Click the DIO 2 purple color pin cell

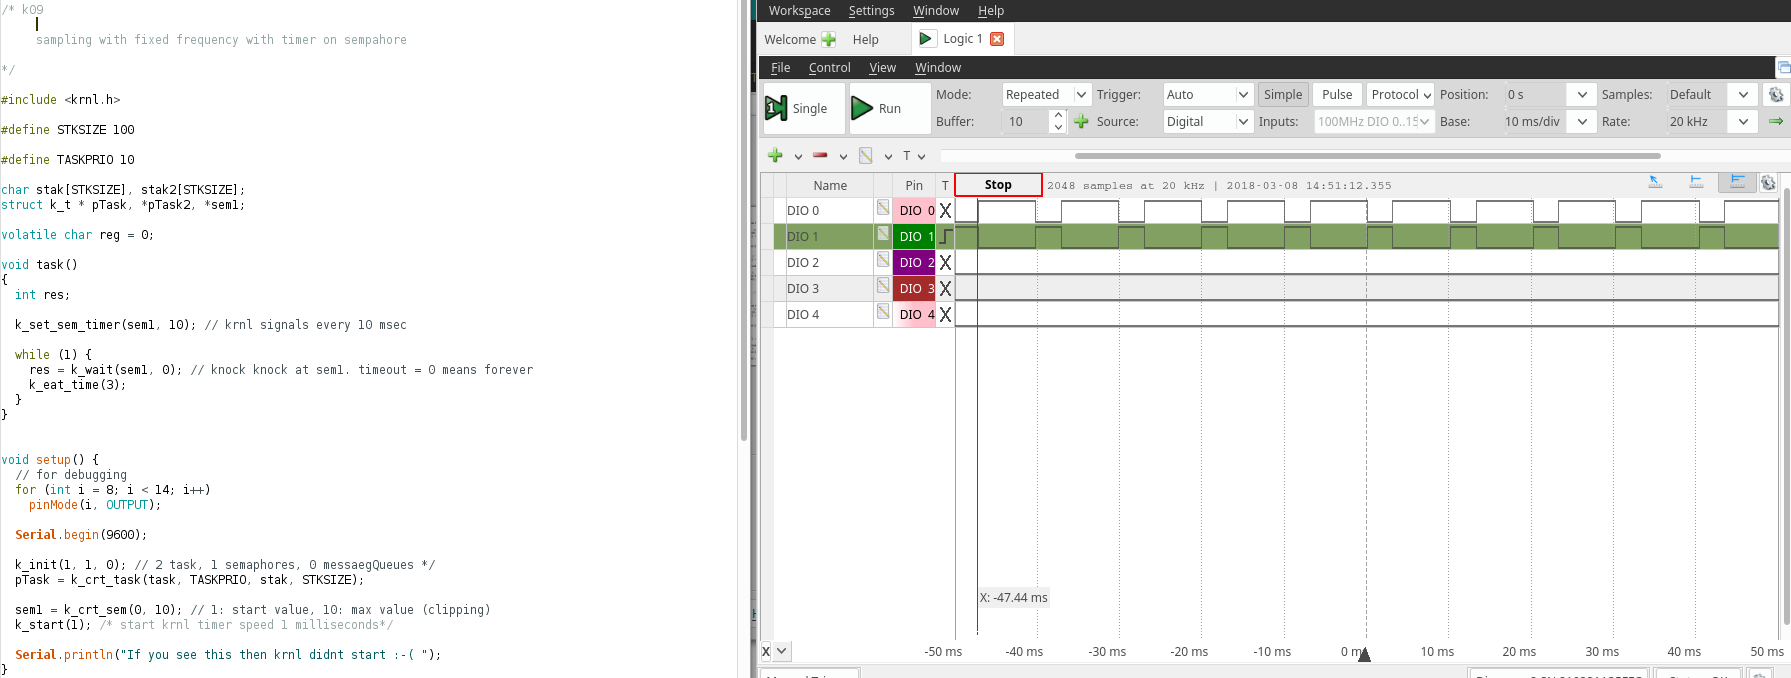click(914, 263)
